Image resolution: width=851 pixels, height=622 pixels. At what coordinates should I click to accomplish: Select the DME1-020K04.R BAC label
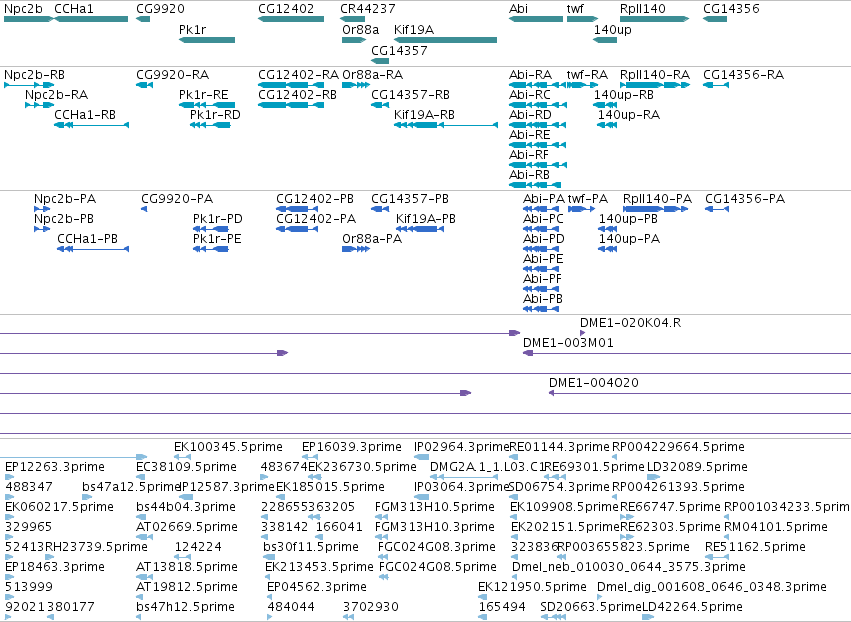630,322
